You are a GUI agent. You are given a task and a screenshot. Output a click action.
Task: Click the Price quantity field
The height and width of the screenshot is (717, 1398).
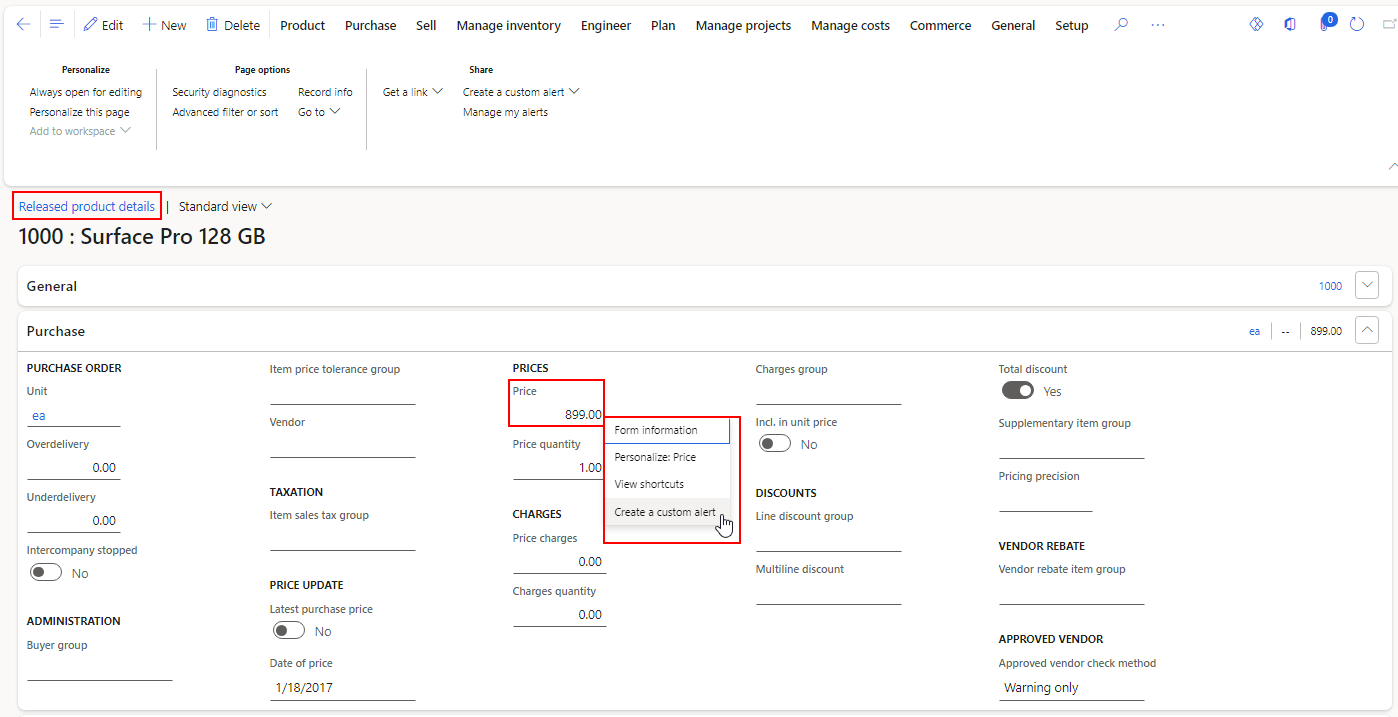click(559, 467)
